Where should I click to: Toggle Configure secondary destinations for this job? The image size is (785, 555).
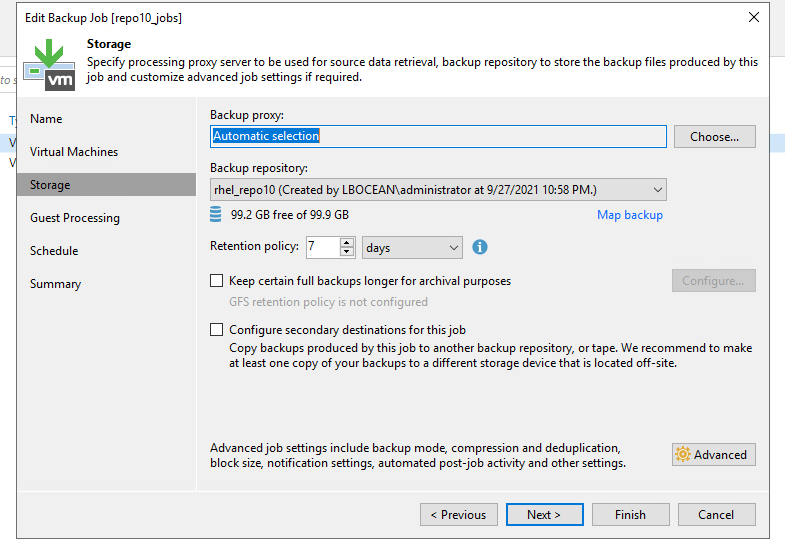tap(217, 329)
